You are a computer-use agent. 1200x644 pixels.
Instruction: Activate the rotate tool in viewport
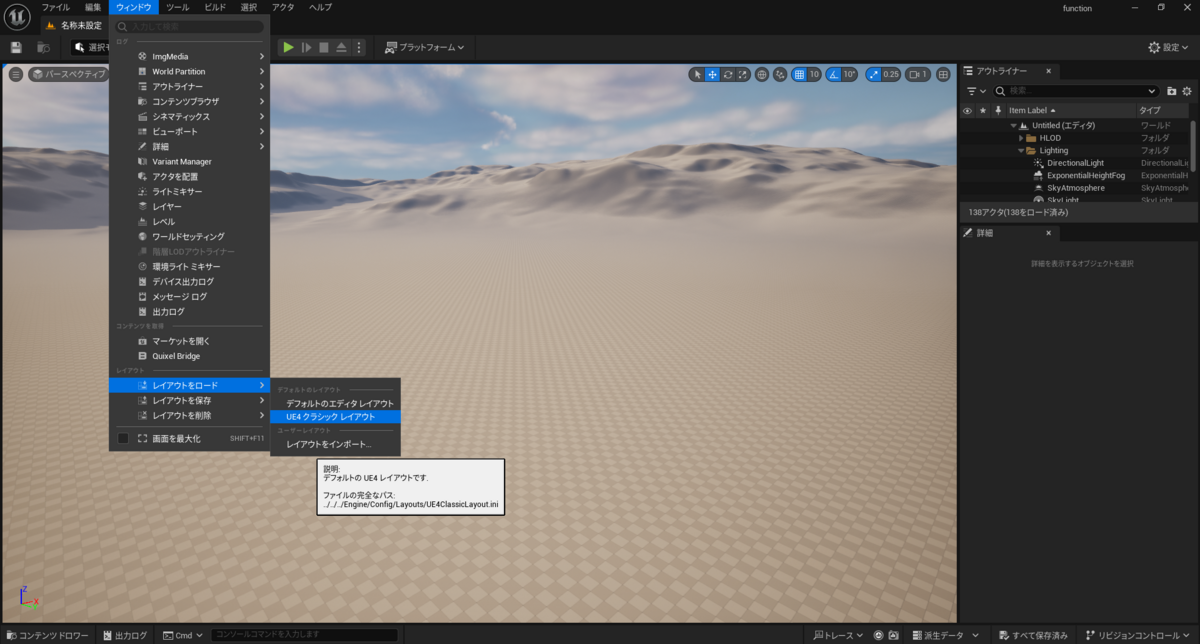tap(727, 74)
